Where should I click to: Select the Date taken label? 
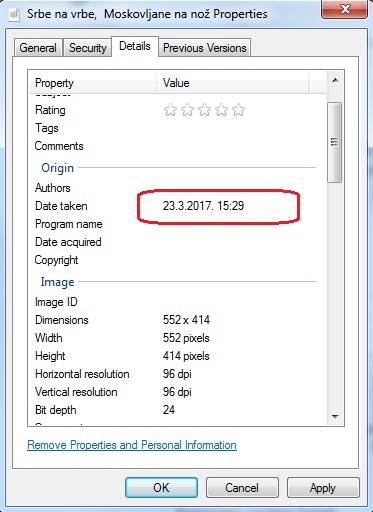click(x=61, y=206)
